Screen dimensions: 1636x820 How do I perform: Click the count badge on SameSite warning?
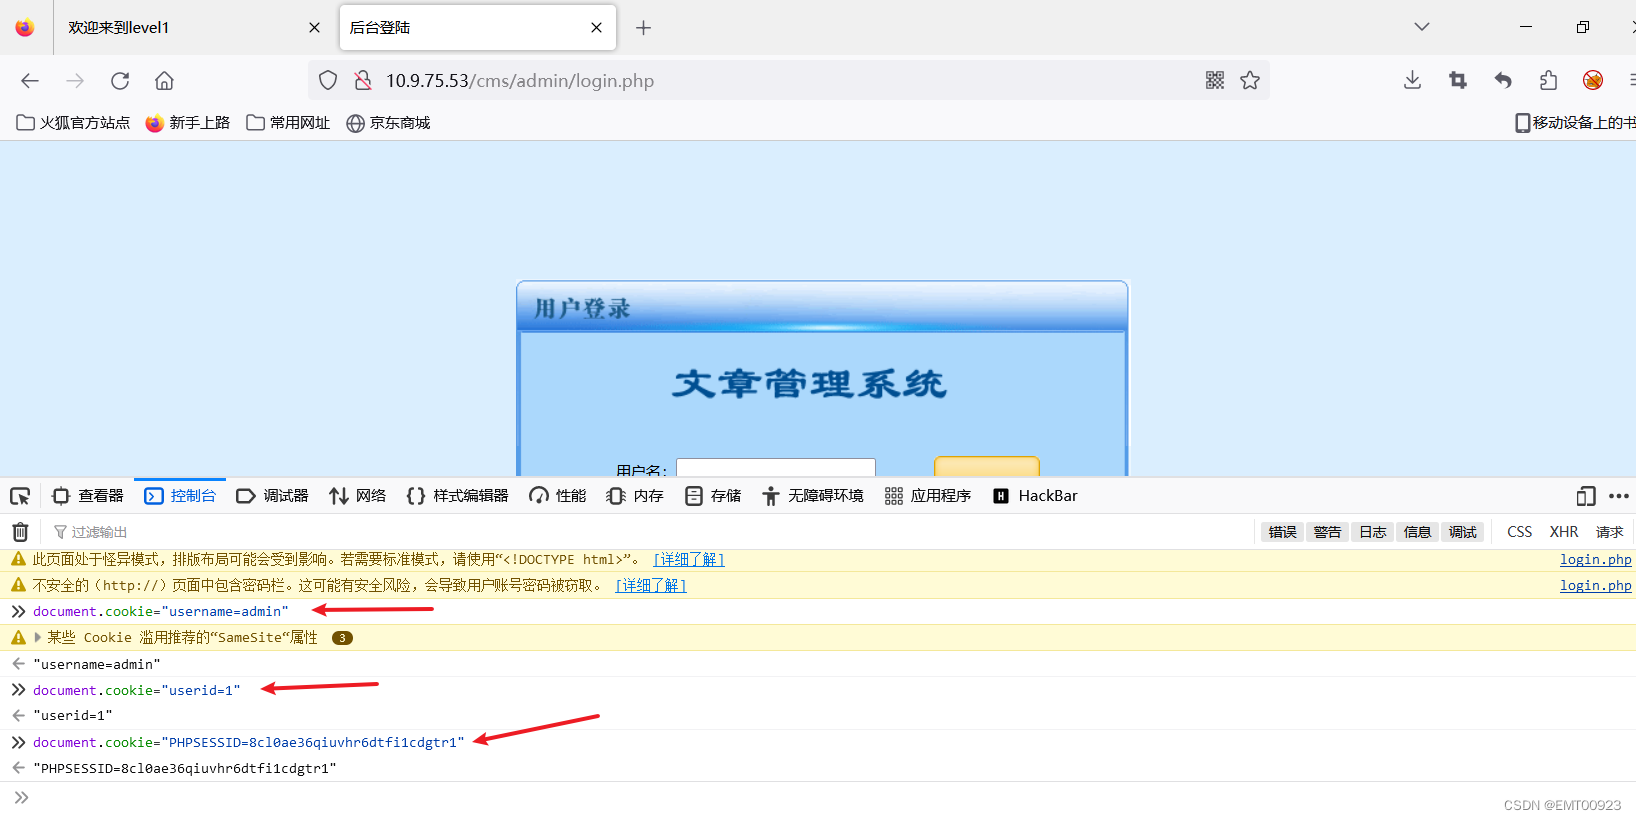(342, 638)
